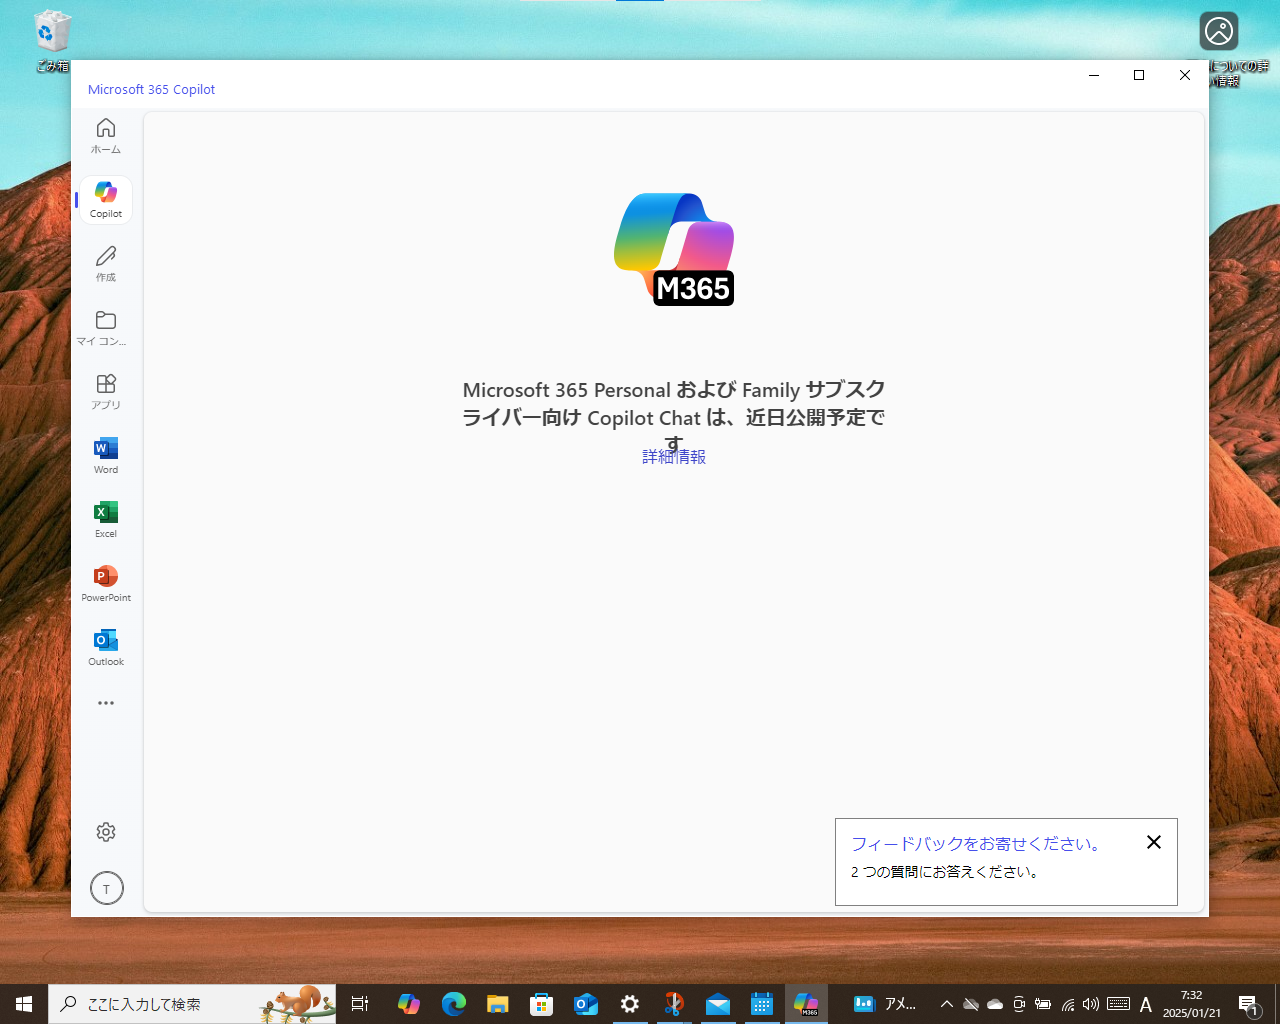The image size is (1280, 1024).
Task: Click the 詳細情報 link
Action: pyautogui.click(x=674, y=457)
